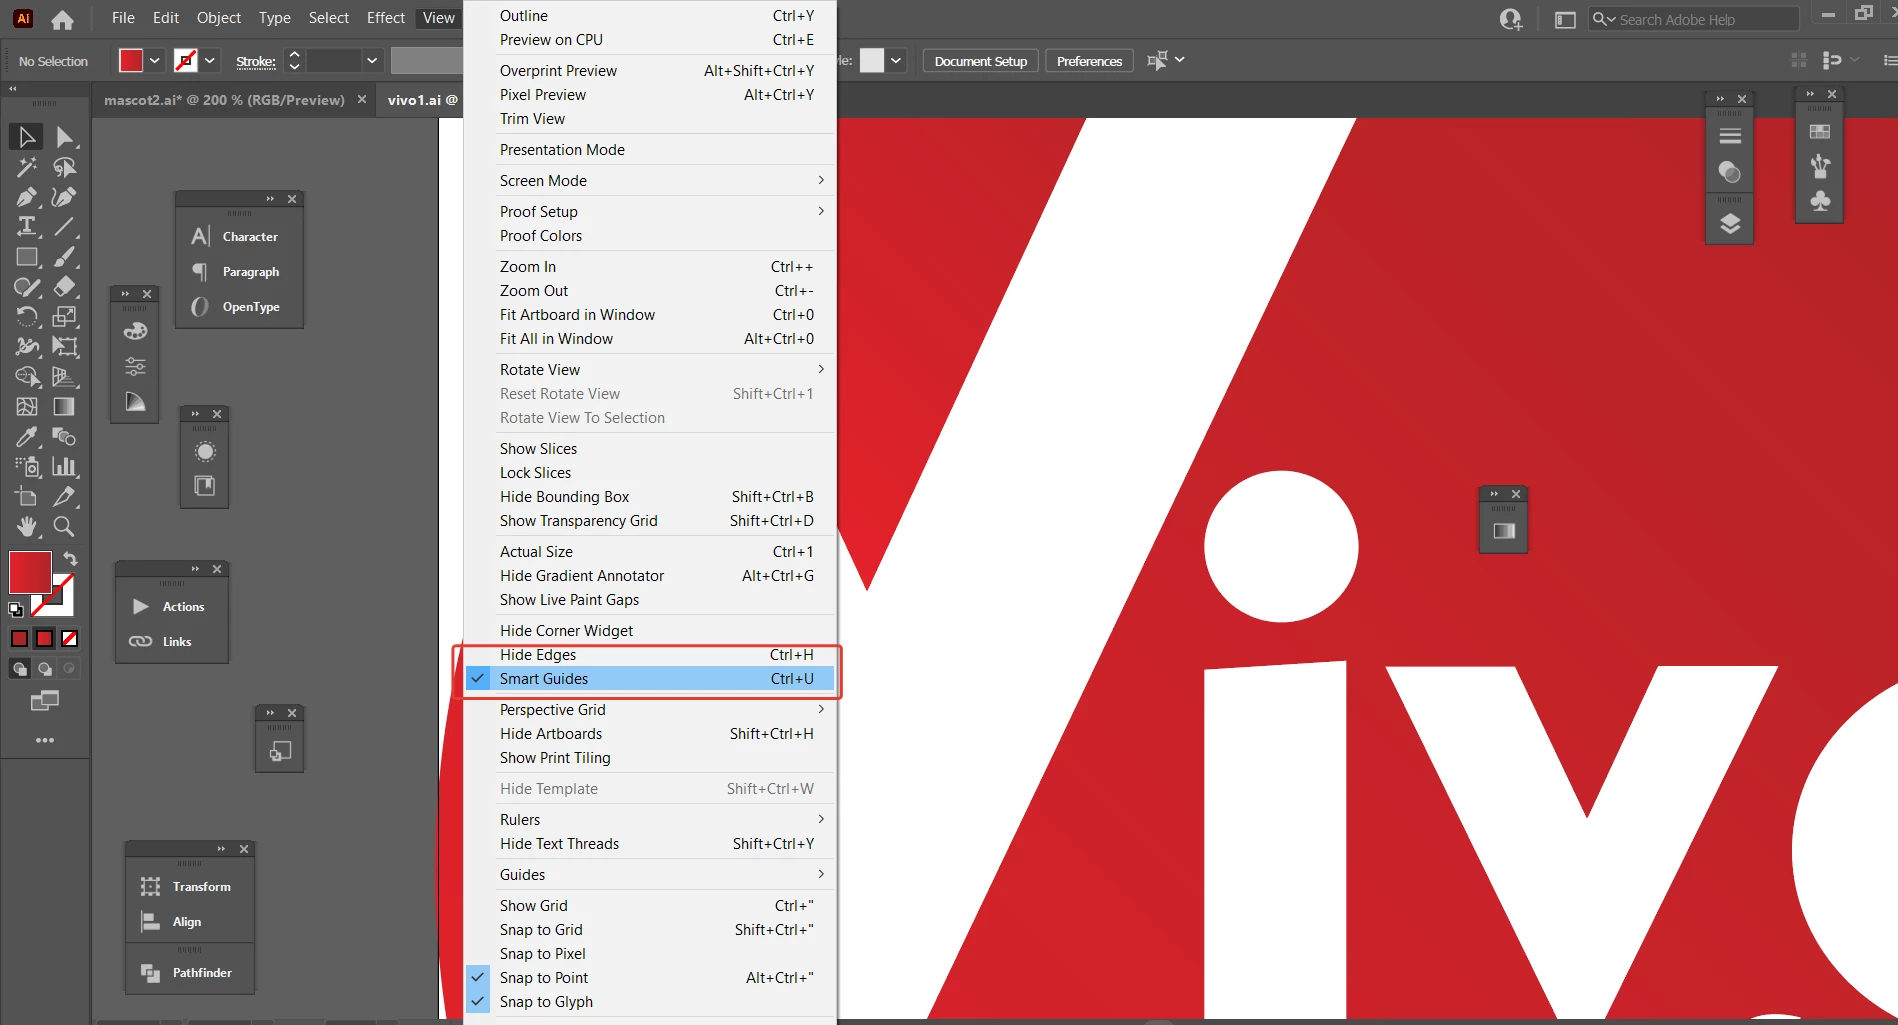Open the Symbols club-shaped panel icon
The image size is (1898, 1025).
[1820, 201]
